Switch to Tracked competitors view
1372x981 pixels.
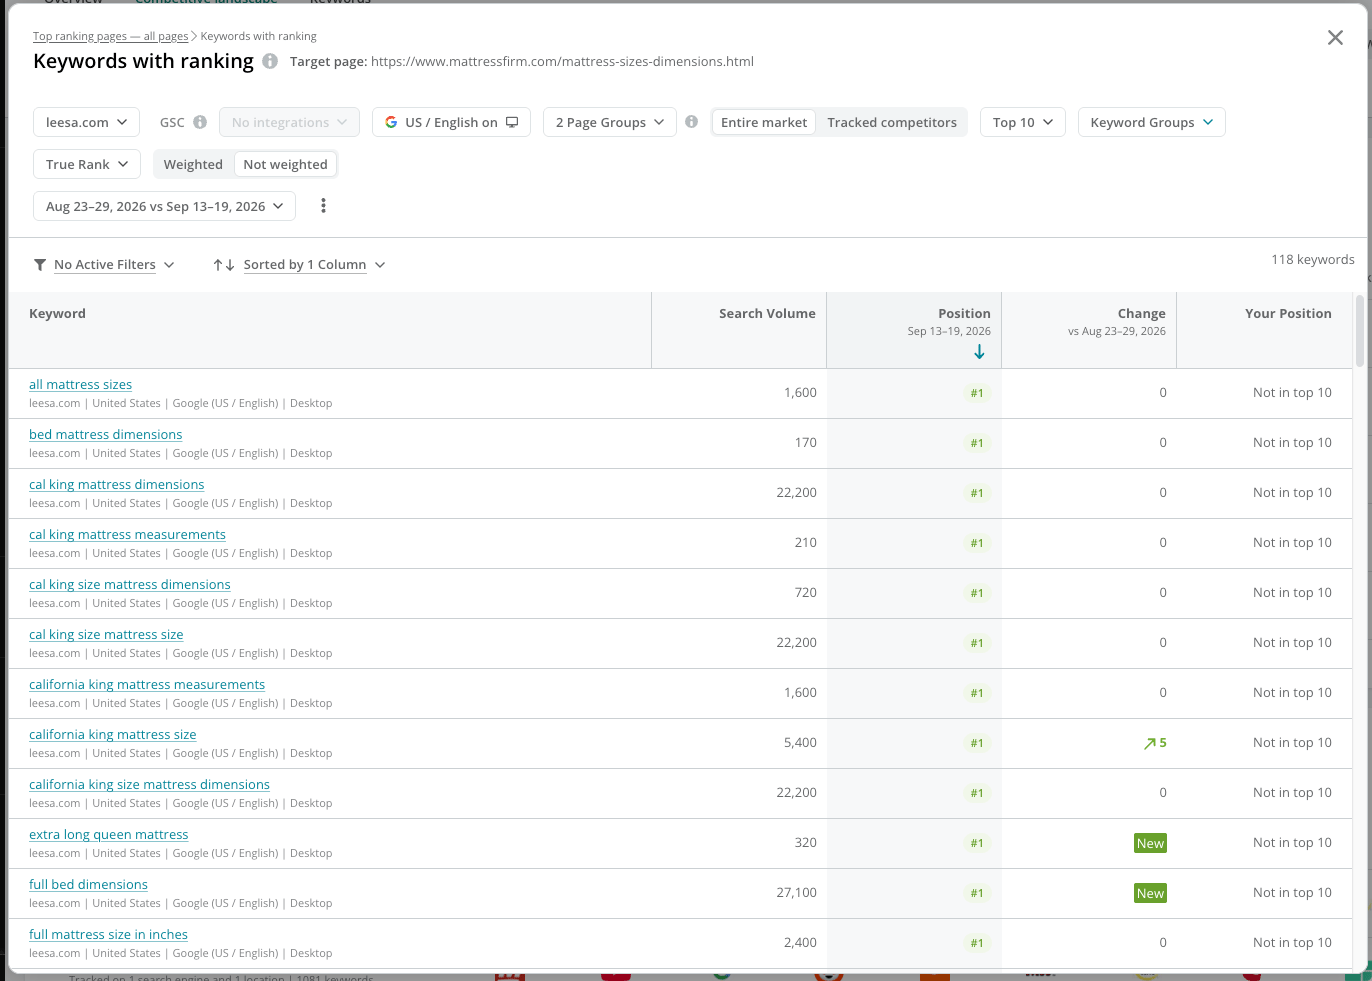[x=892, y=122]
